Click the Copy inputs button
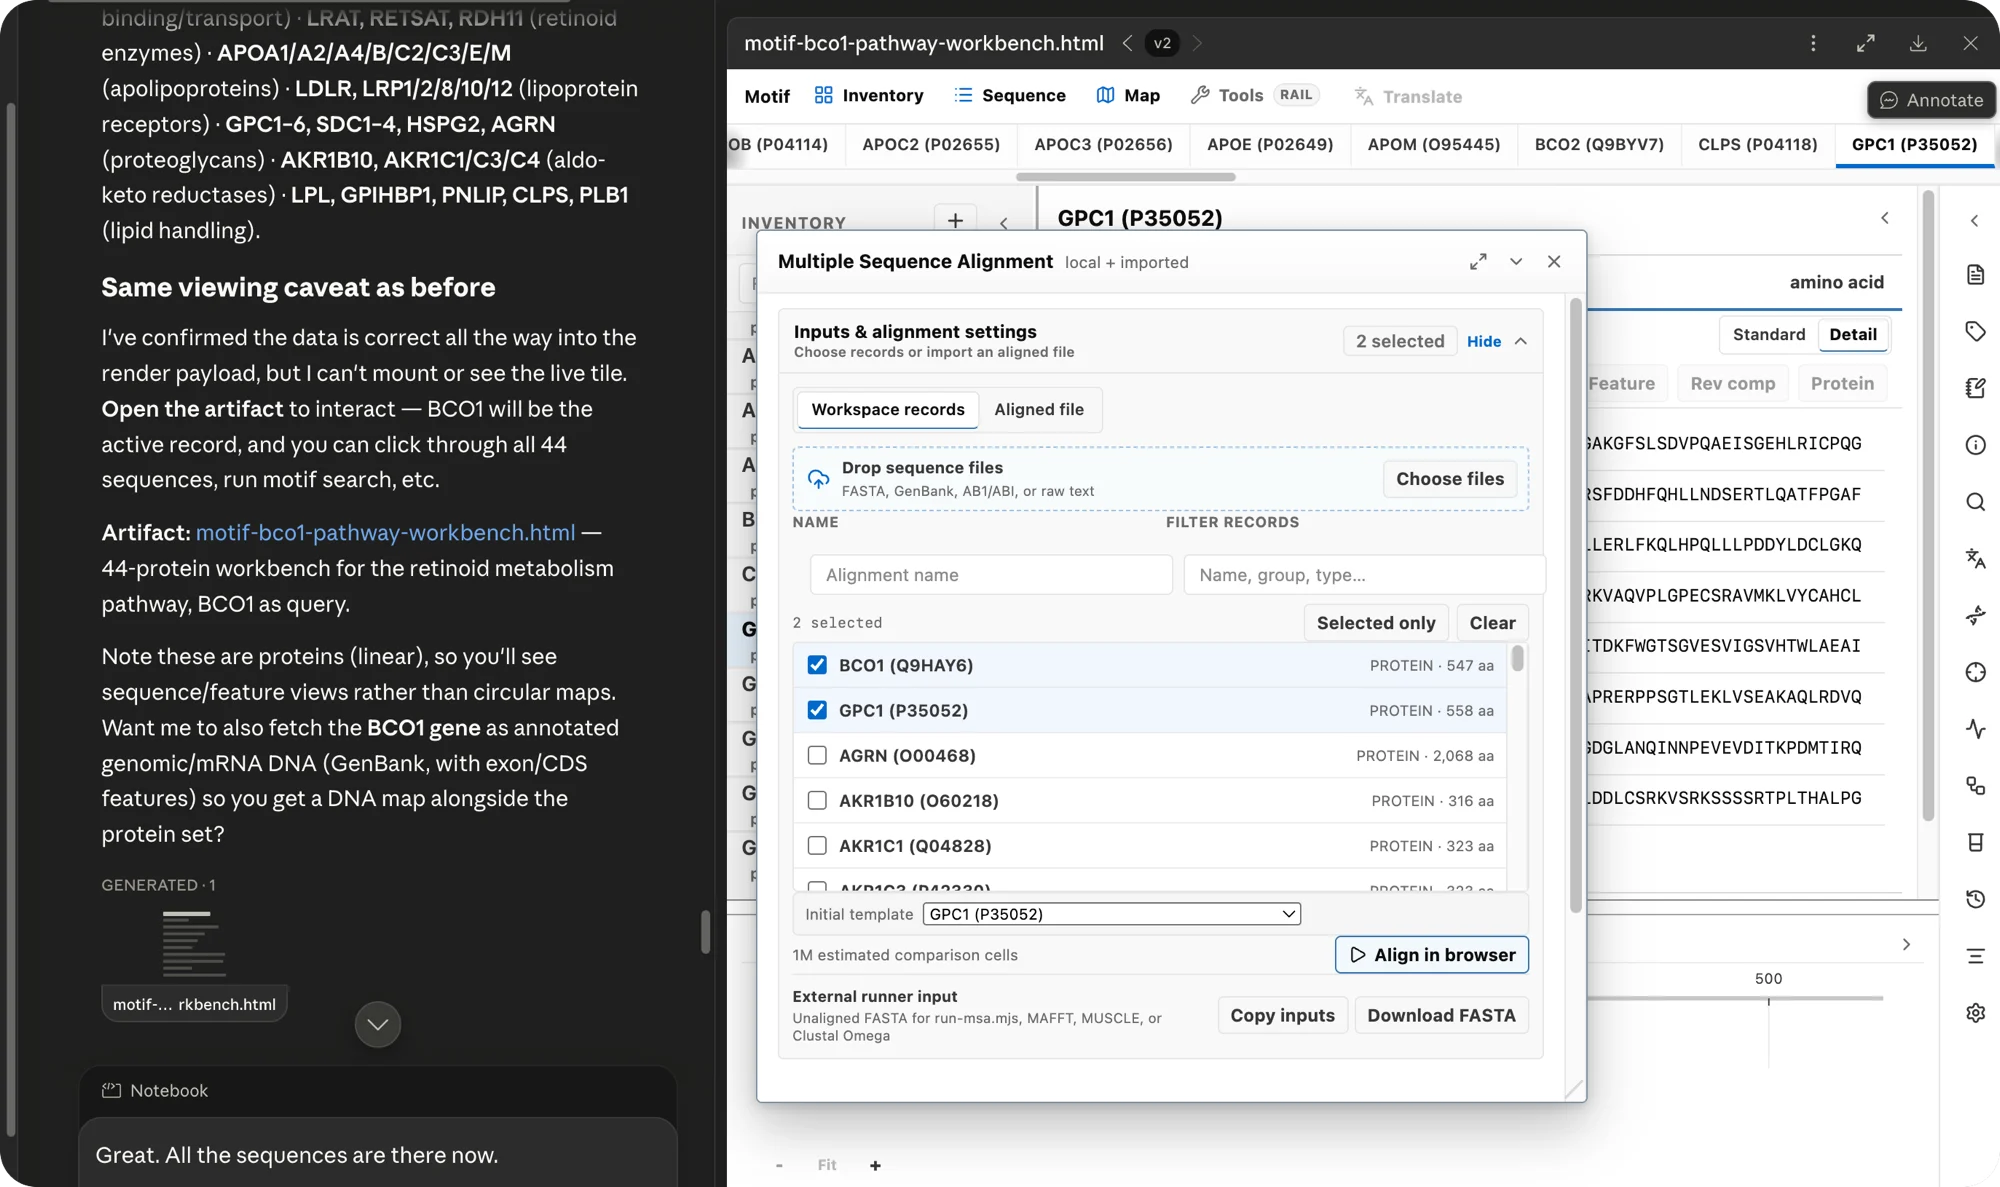This screenshot has height=1187, width=2000. tap(1282, 1015)
